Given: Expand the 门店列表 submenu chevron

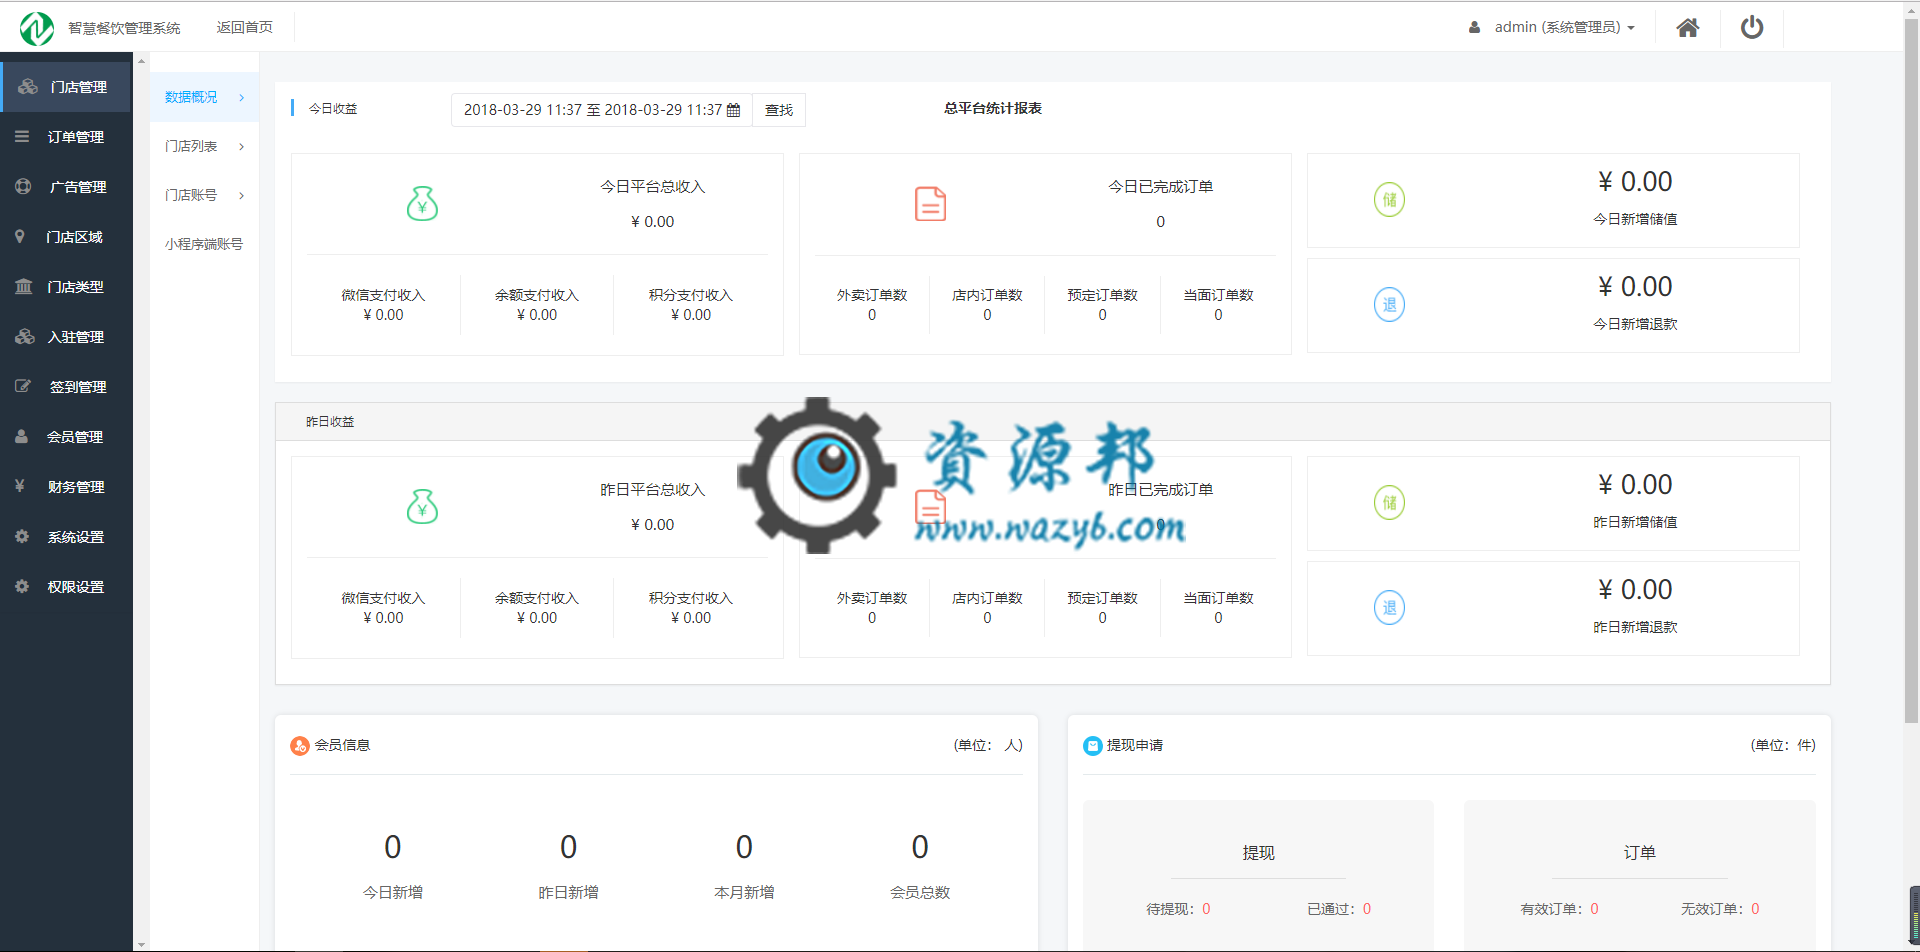Looking at the screenshot, I should click(x=242, y=146).
